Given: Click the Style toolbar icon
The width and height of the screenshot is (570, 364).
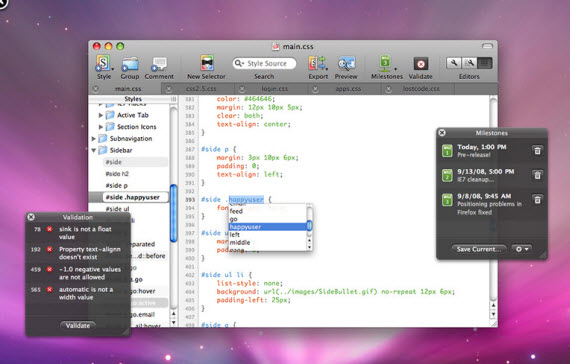Looking at the screenshot, I should tap(104, 63).
